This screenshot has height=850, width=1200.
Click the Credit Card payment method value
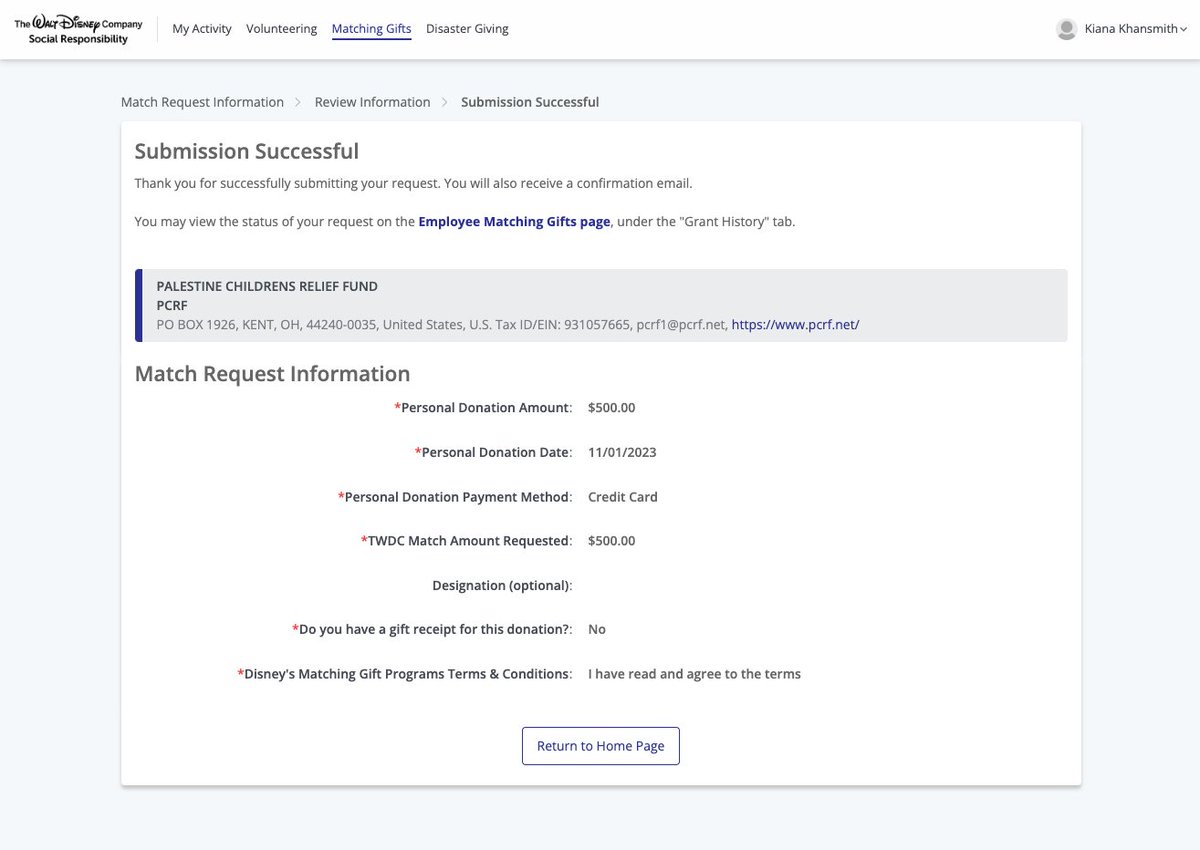point(623,497)
